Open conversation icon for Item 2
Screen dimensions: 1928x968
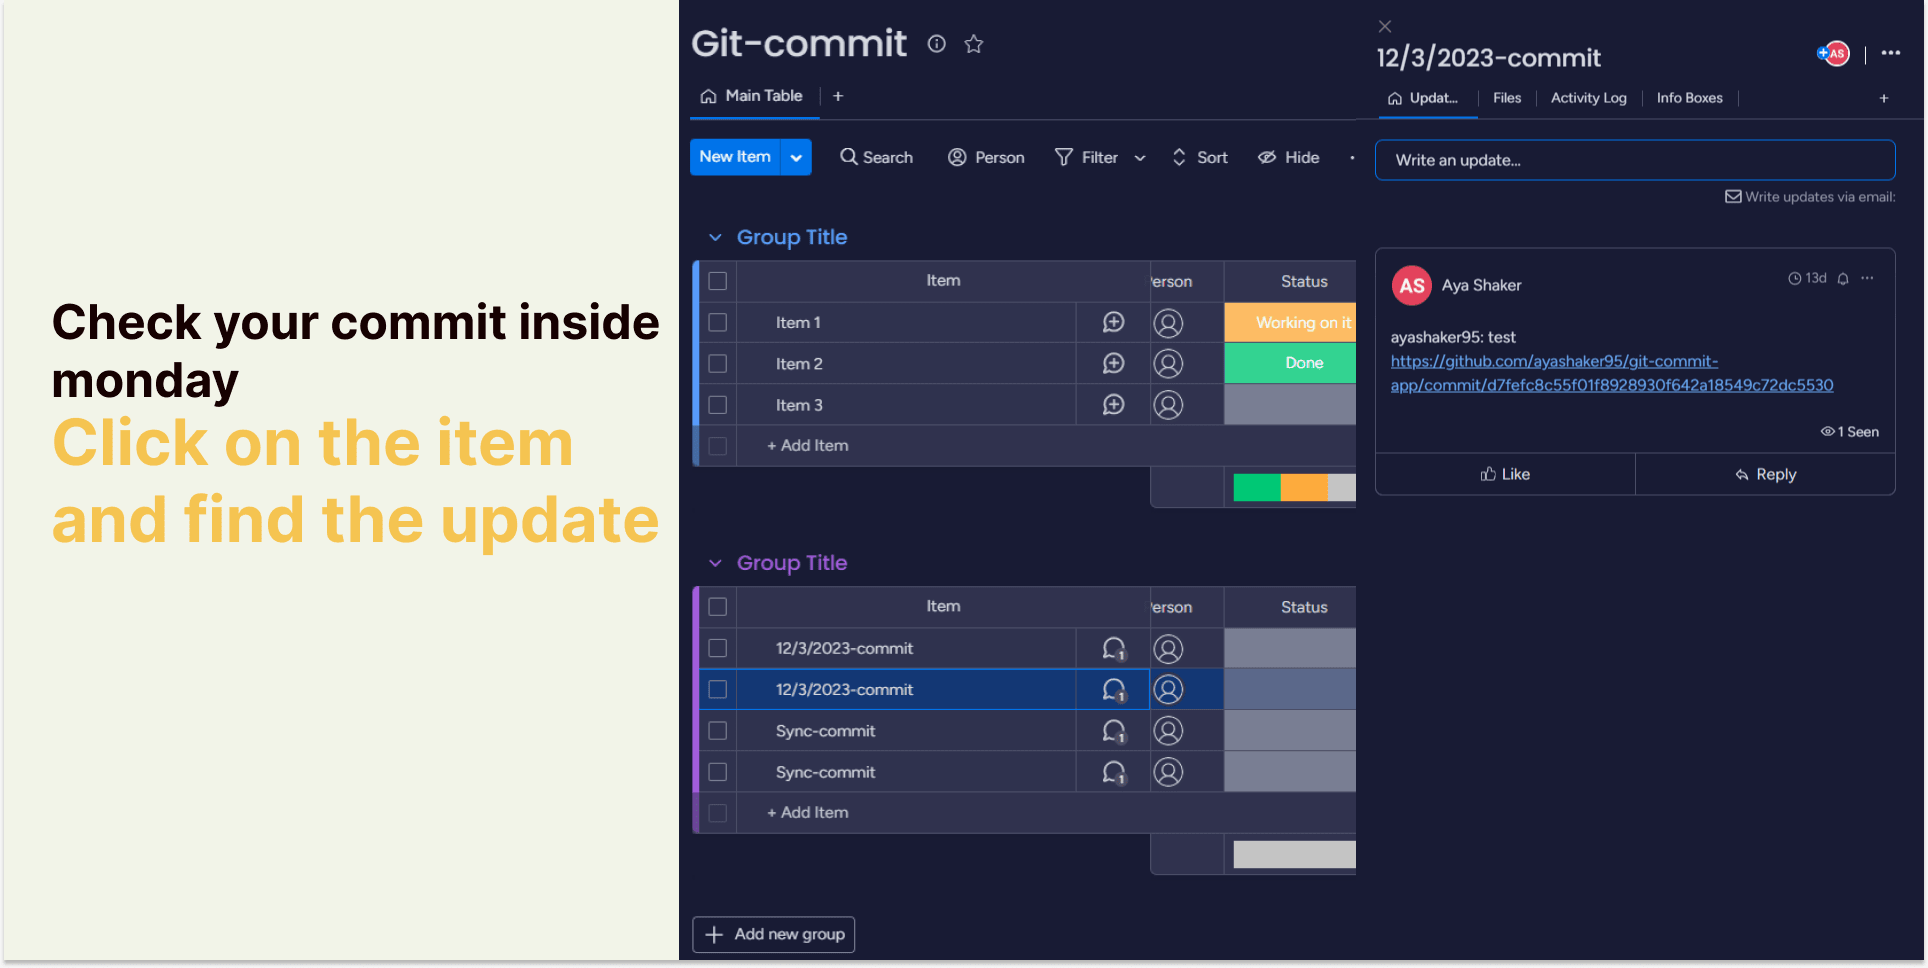(1113, 363)
